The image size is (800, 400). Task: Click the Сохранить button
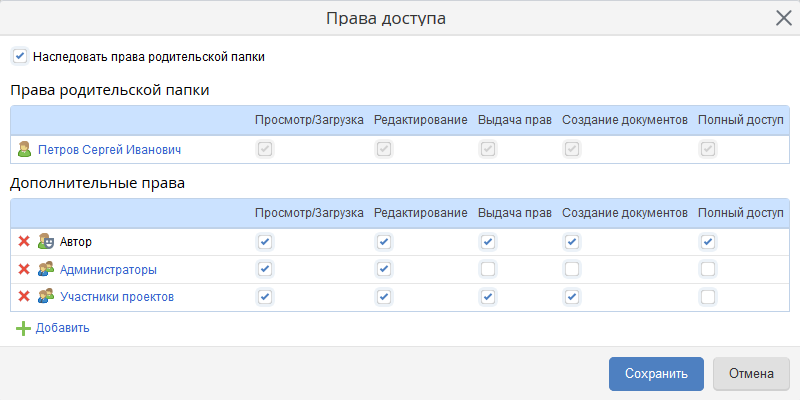point(656,373)
